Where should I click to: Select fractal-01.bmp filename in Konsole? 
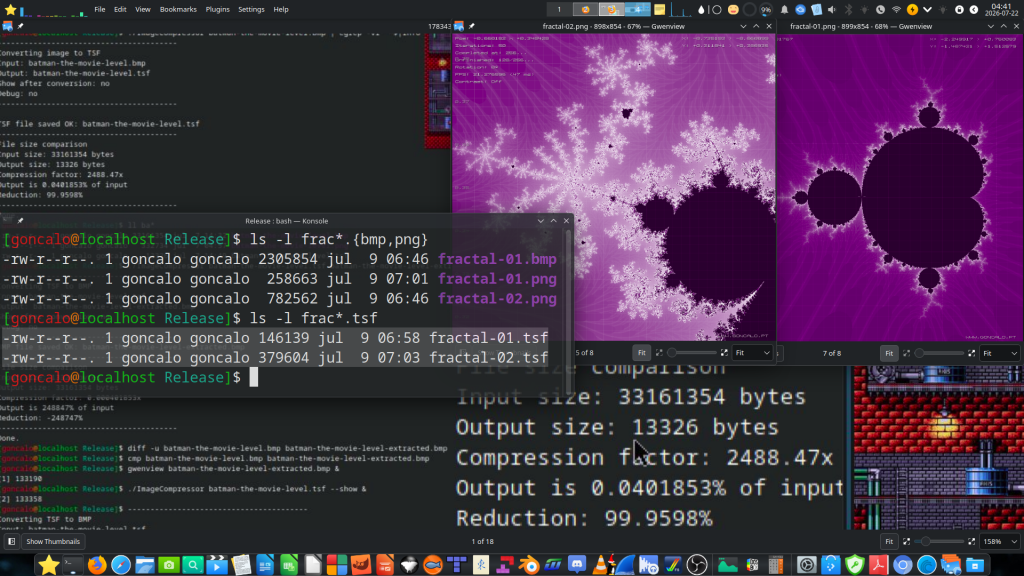(x=497, y=259)
